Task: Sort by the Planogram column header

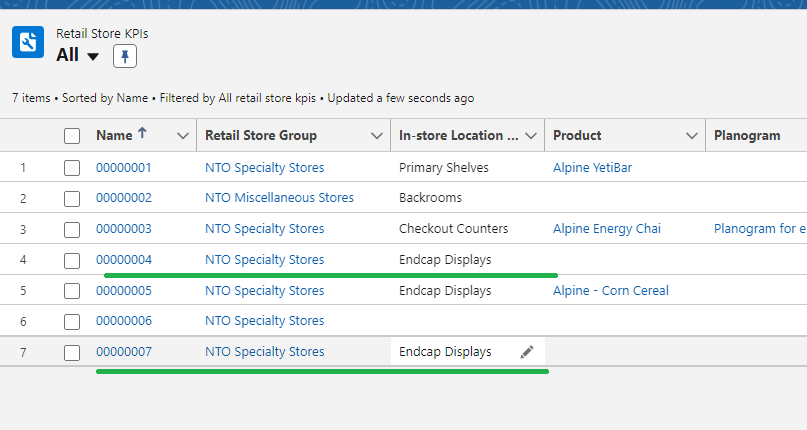Action: 747,135
